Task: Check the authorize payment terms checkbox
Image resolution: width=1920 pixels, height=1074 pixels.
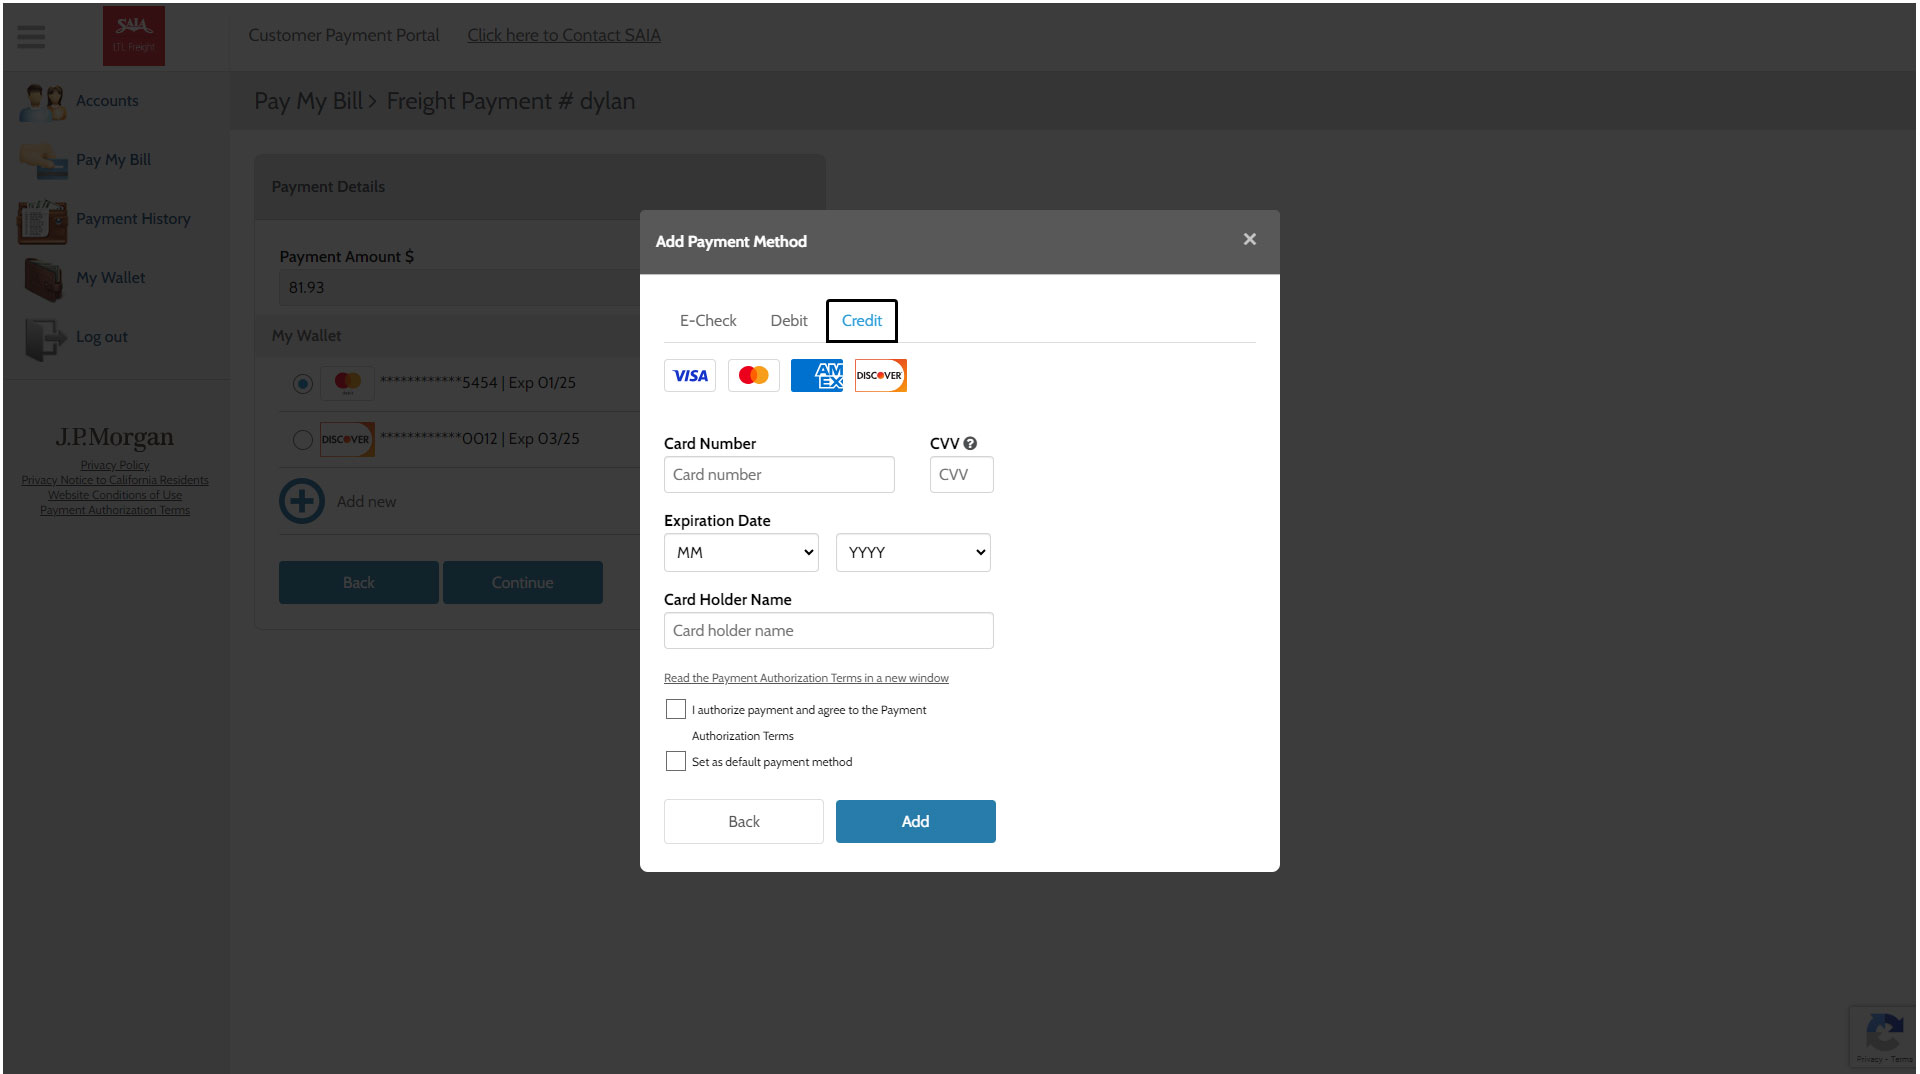Action: [676, 710]
